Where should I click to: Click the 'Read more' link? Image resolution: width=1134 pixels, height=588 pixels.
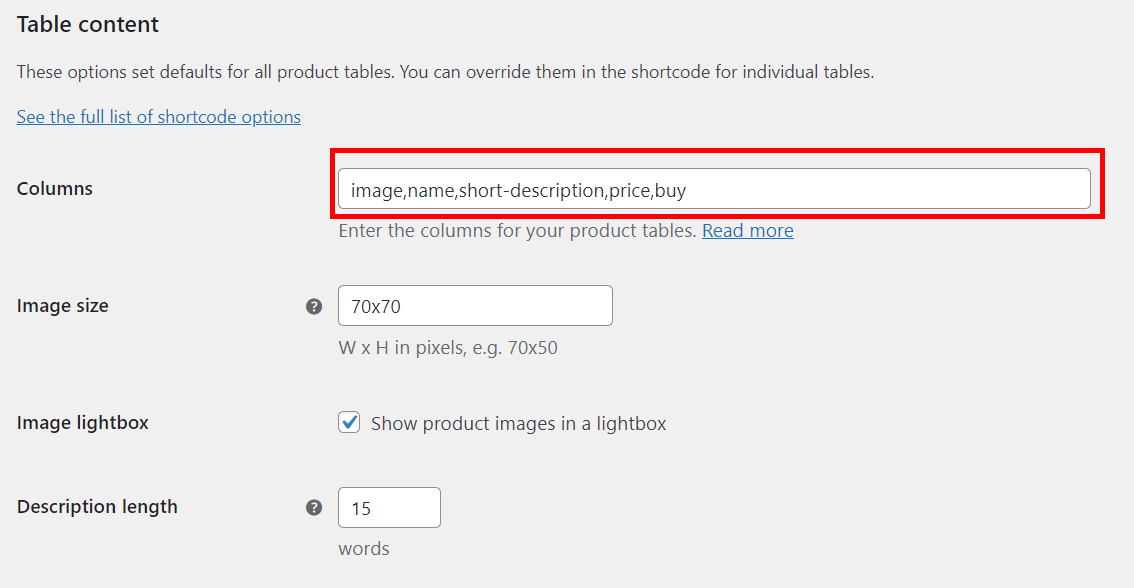748,230
